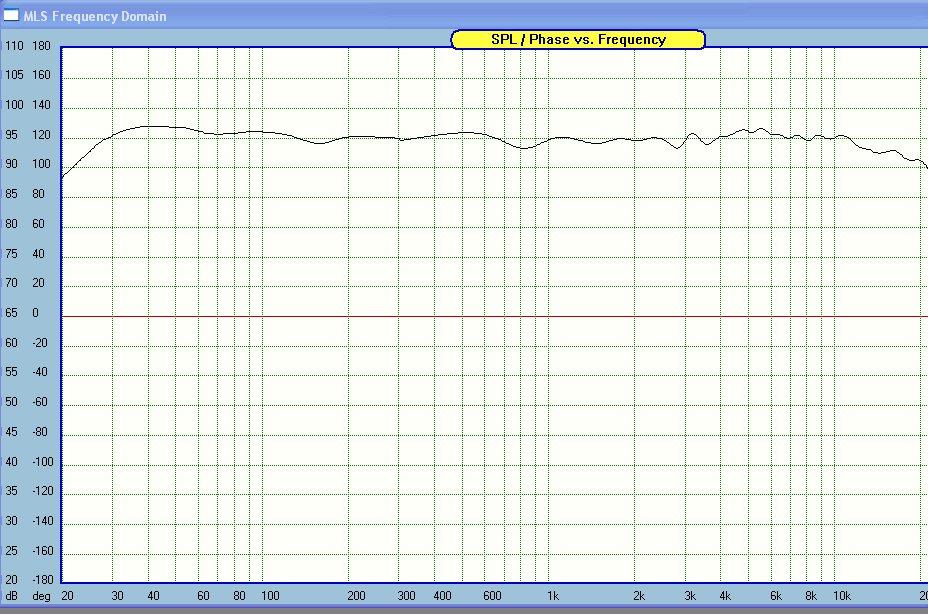
Task: Select the -180 degree phase scale label
Action: [x=43, y=579]
